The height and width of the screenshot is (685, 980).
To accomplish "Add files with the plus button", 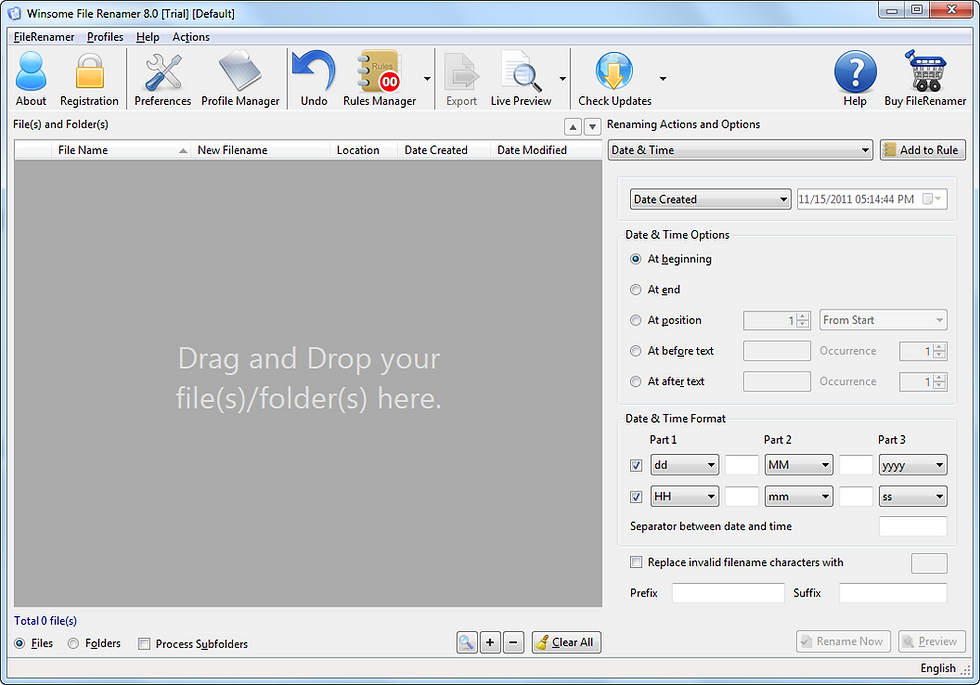I will click(x=490, y=642).
